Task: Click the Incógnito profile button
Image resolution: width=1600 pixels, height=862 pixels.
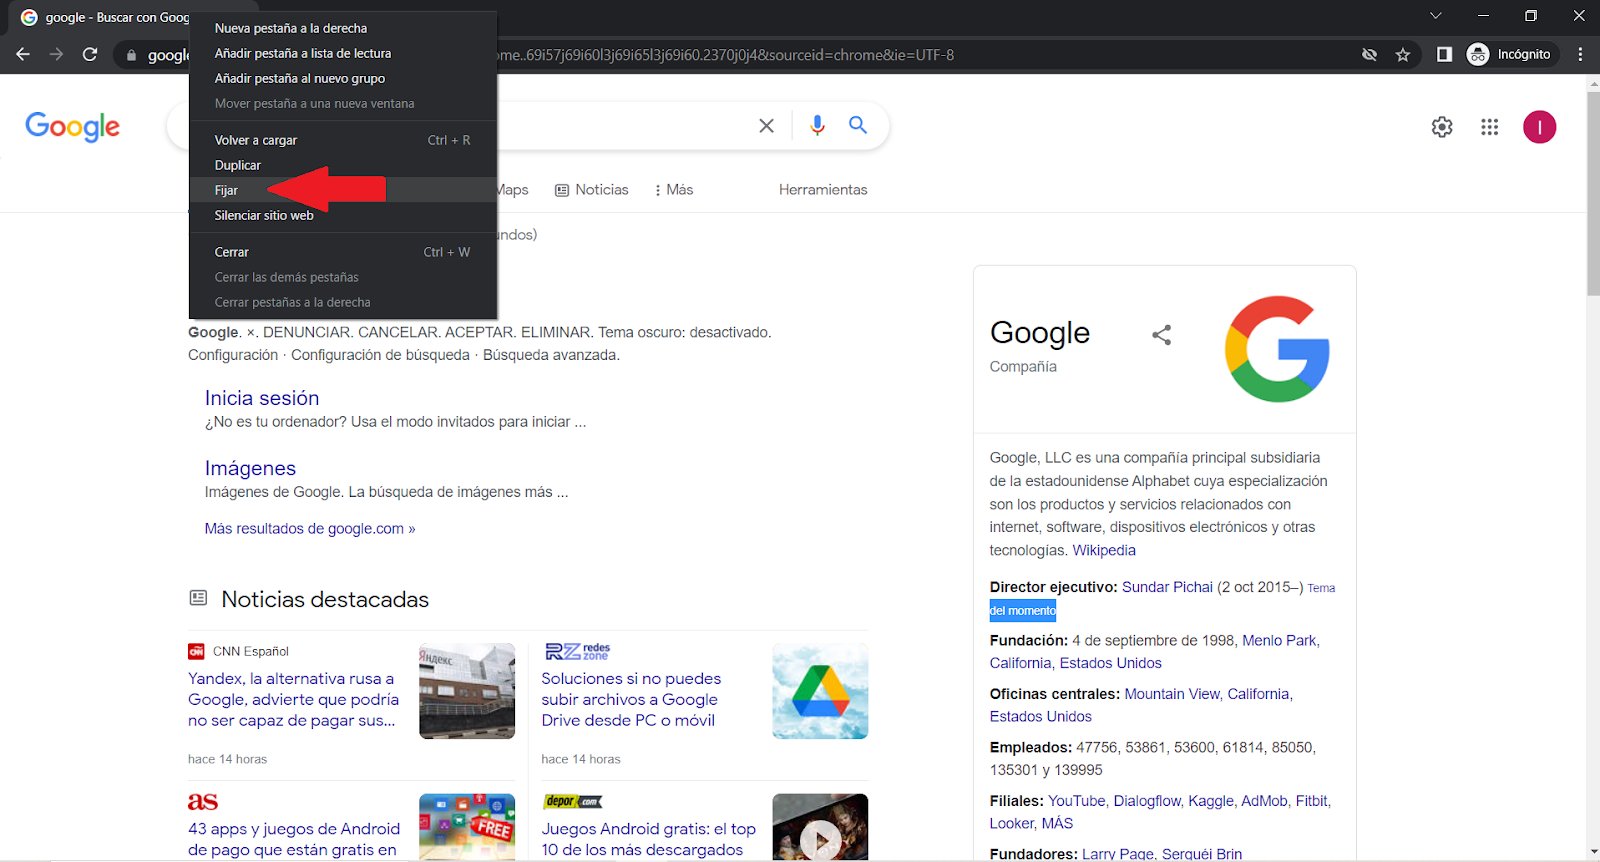Action: (x=1509, y=54)
